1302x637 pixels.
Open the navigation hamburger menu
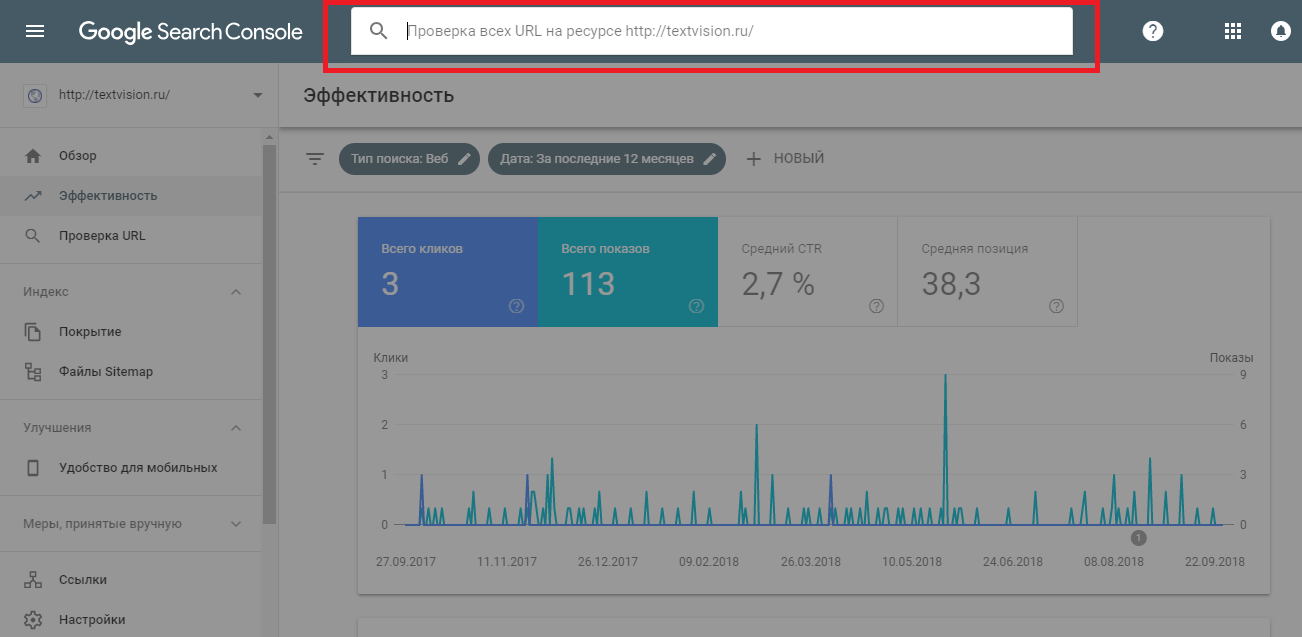[x=35, y=30]
